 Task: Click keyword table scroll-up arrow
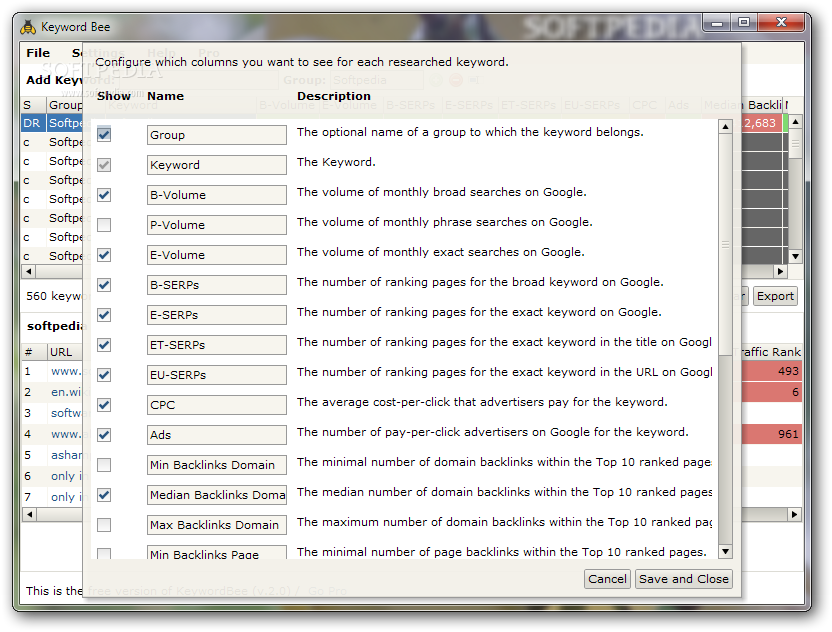[795, 122]
